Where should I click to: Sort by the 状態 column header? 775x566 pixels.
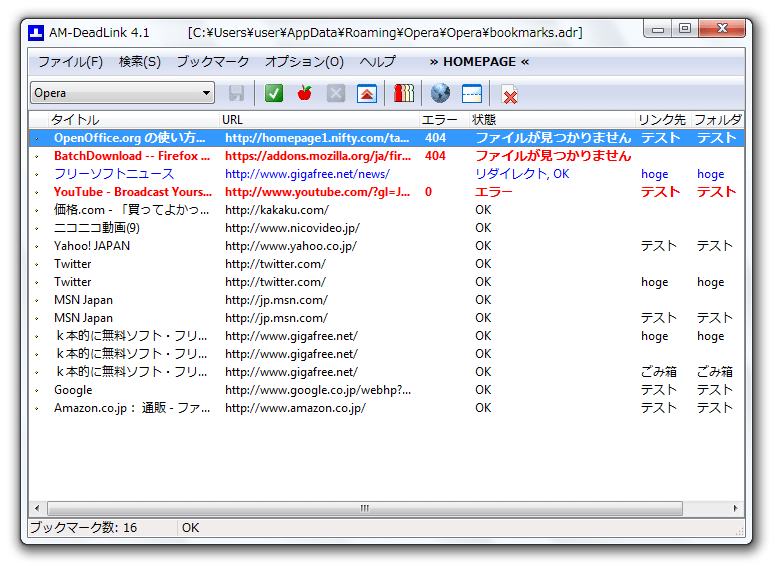click(552, 120)
